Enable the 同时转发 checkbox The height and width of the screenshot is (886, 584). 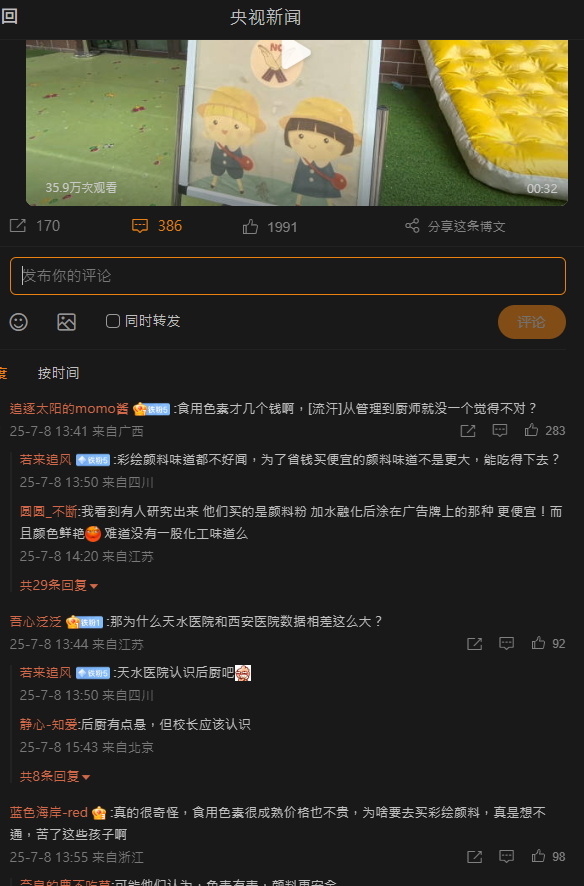[113, 321]
